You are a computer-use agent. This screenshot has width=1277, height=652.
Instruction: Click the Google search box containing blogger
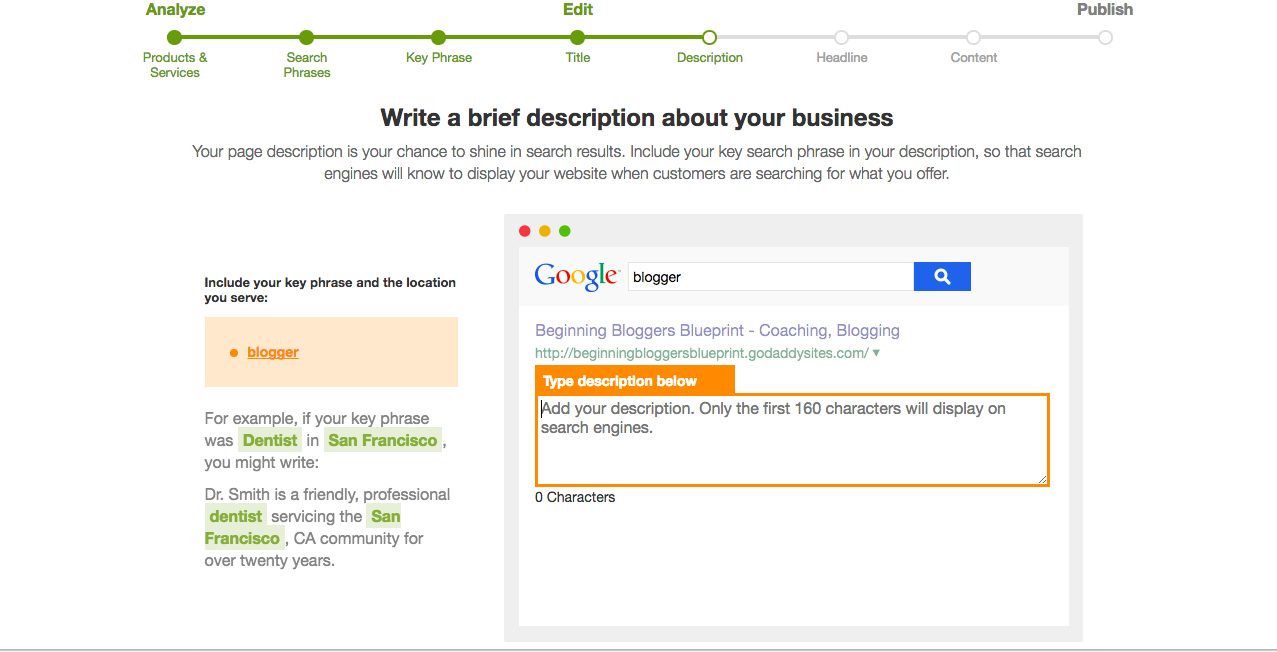tap(770, 277)
